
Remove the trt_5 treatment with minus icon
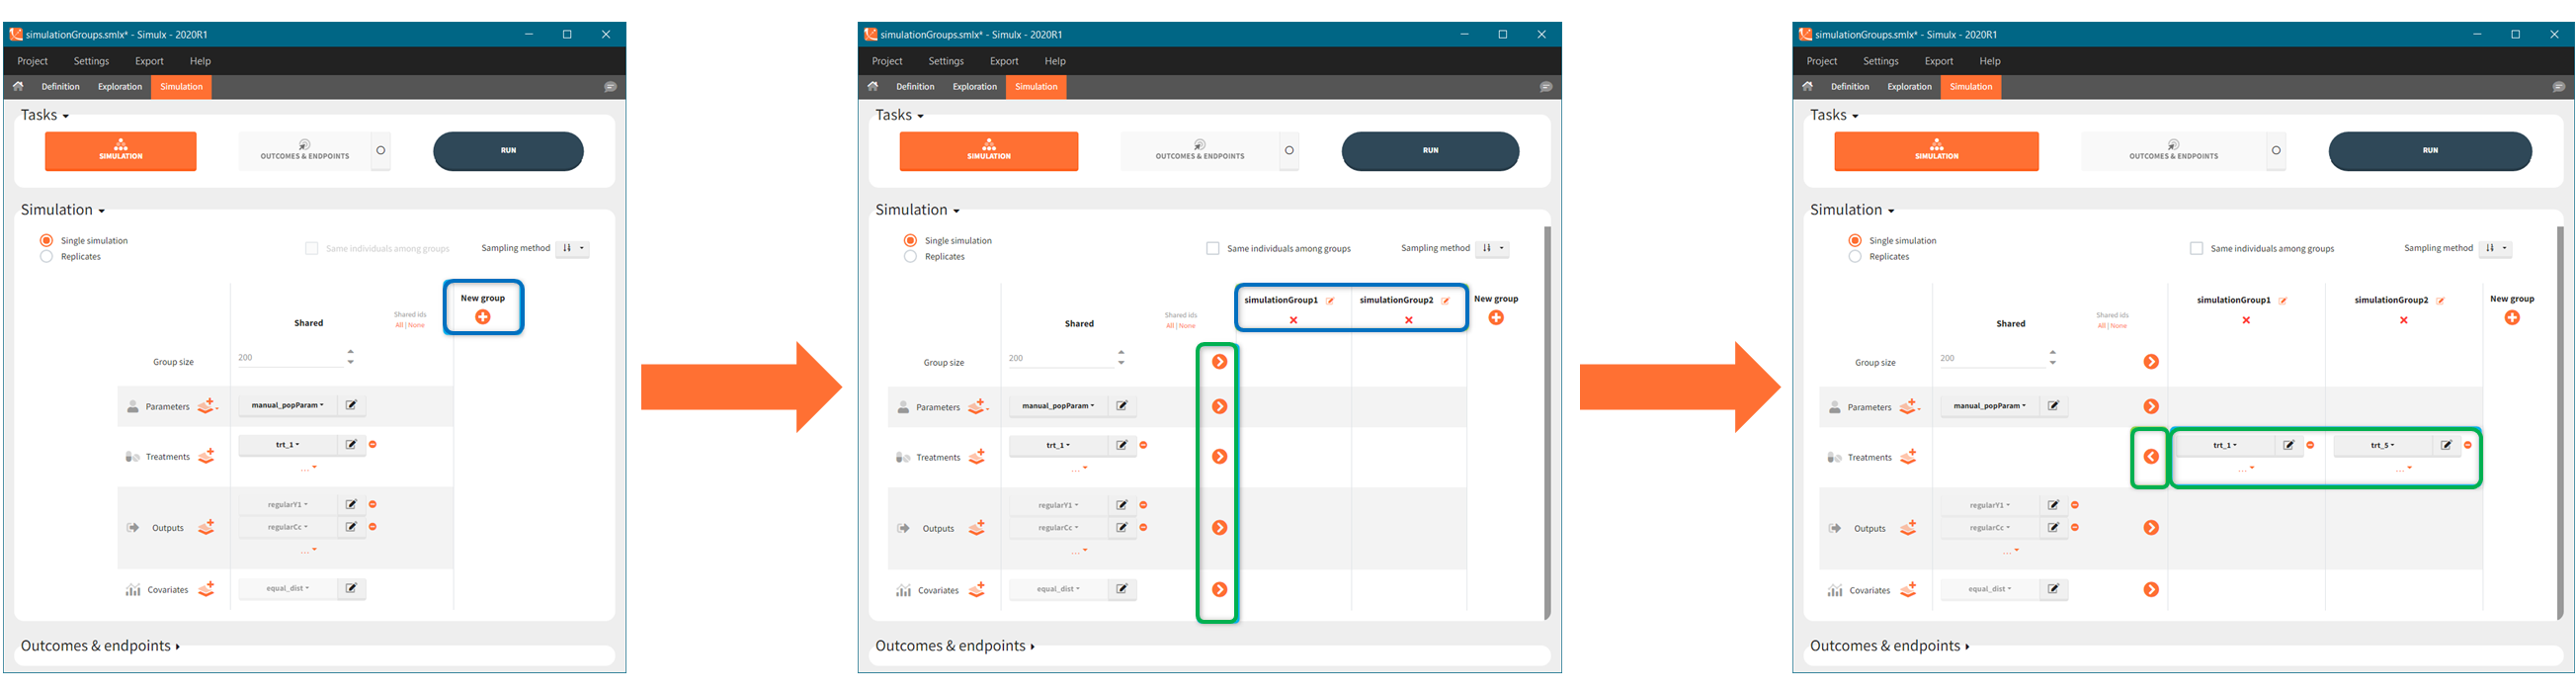(2468, 445)
